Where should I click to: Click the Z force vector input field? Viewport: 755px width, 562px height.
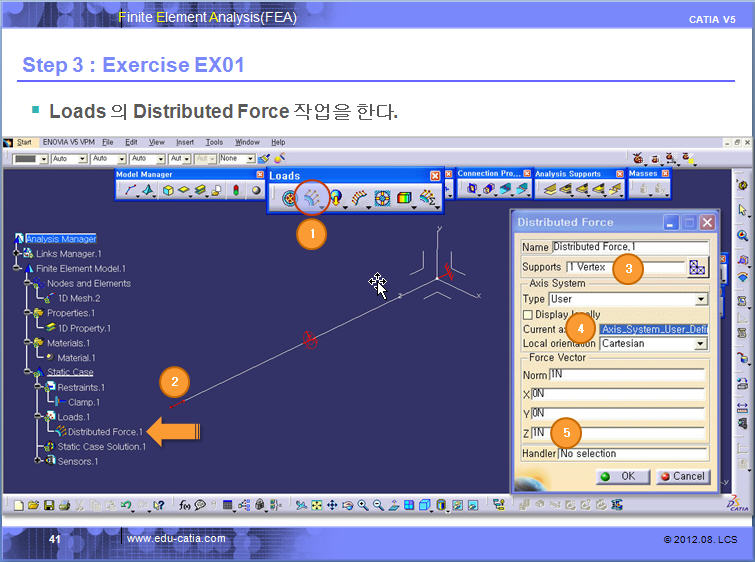coord(618,432)
